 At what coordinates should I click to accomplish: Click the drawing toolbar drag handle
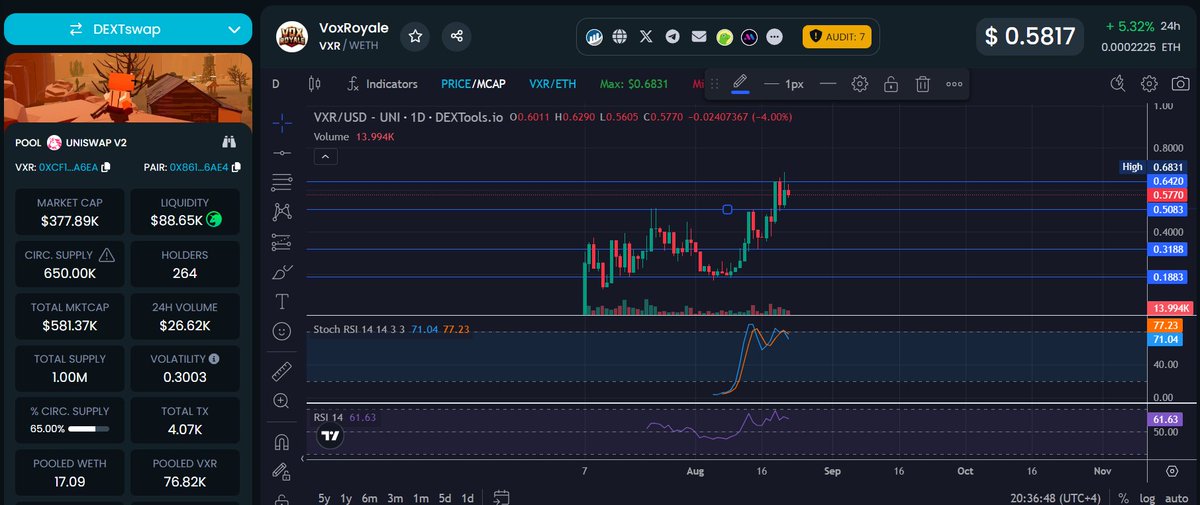(x=714, y=84)
